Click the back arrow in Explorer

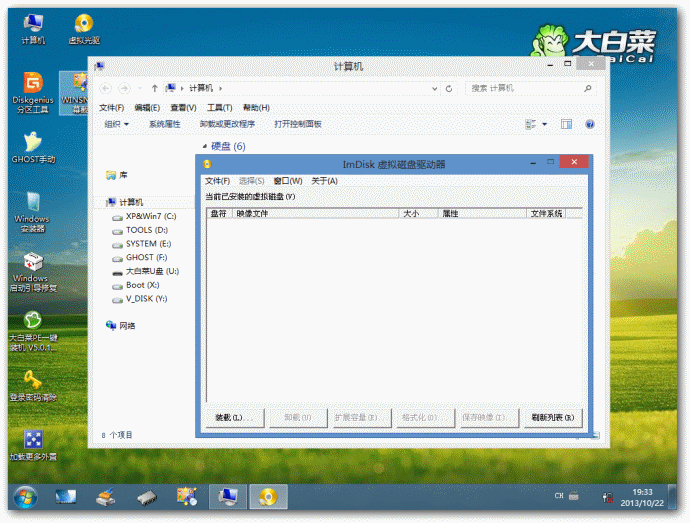point(106,88)
